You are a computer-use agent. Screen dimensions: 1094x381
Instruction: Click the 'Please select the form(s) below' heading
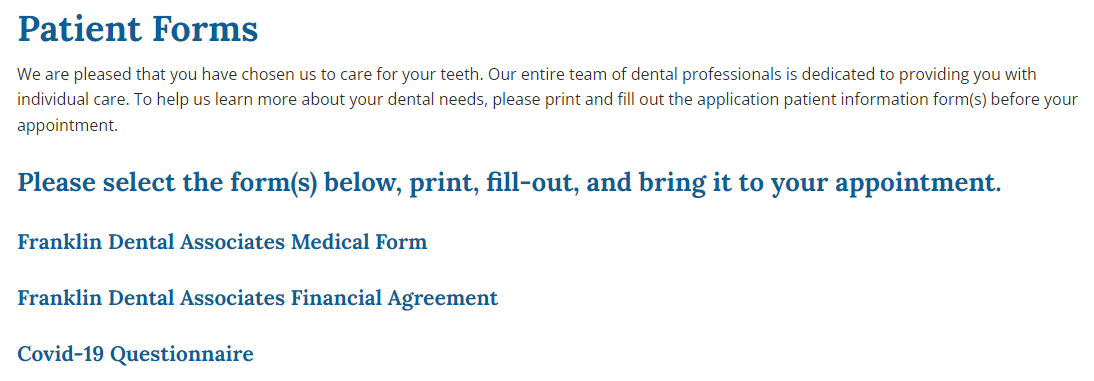(x=509, y=184)
